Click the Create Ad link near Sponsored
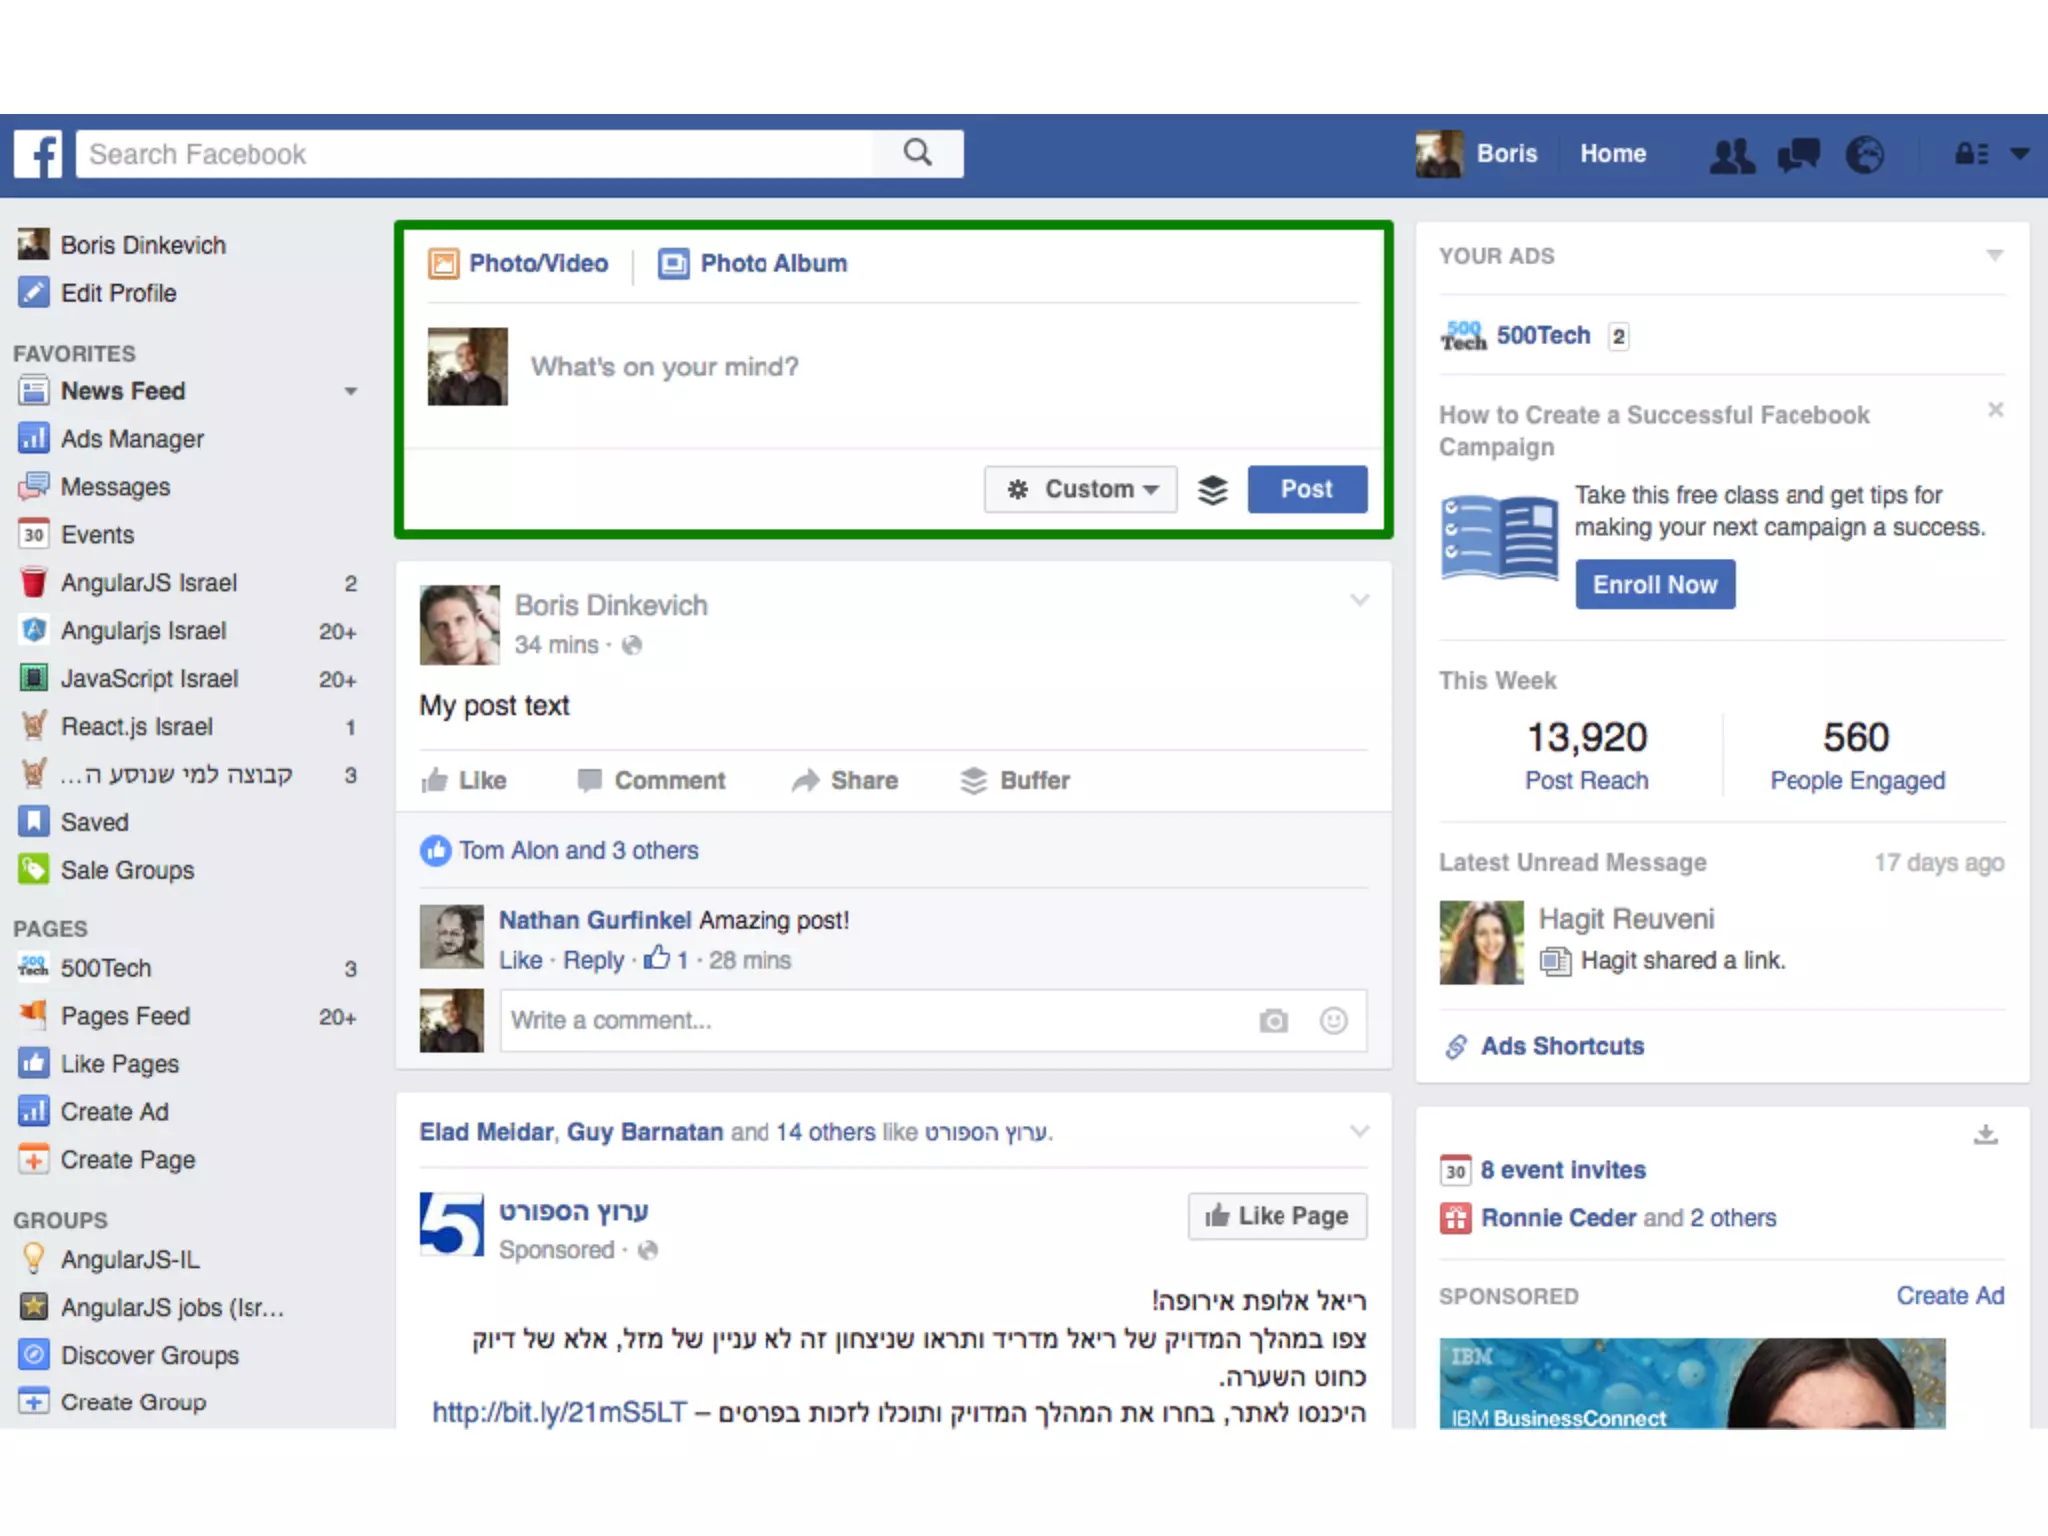Image resolution: width=2048 pixels, height=1536 pixels. coord(1950,1296)
